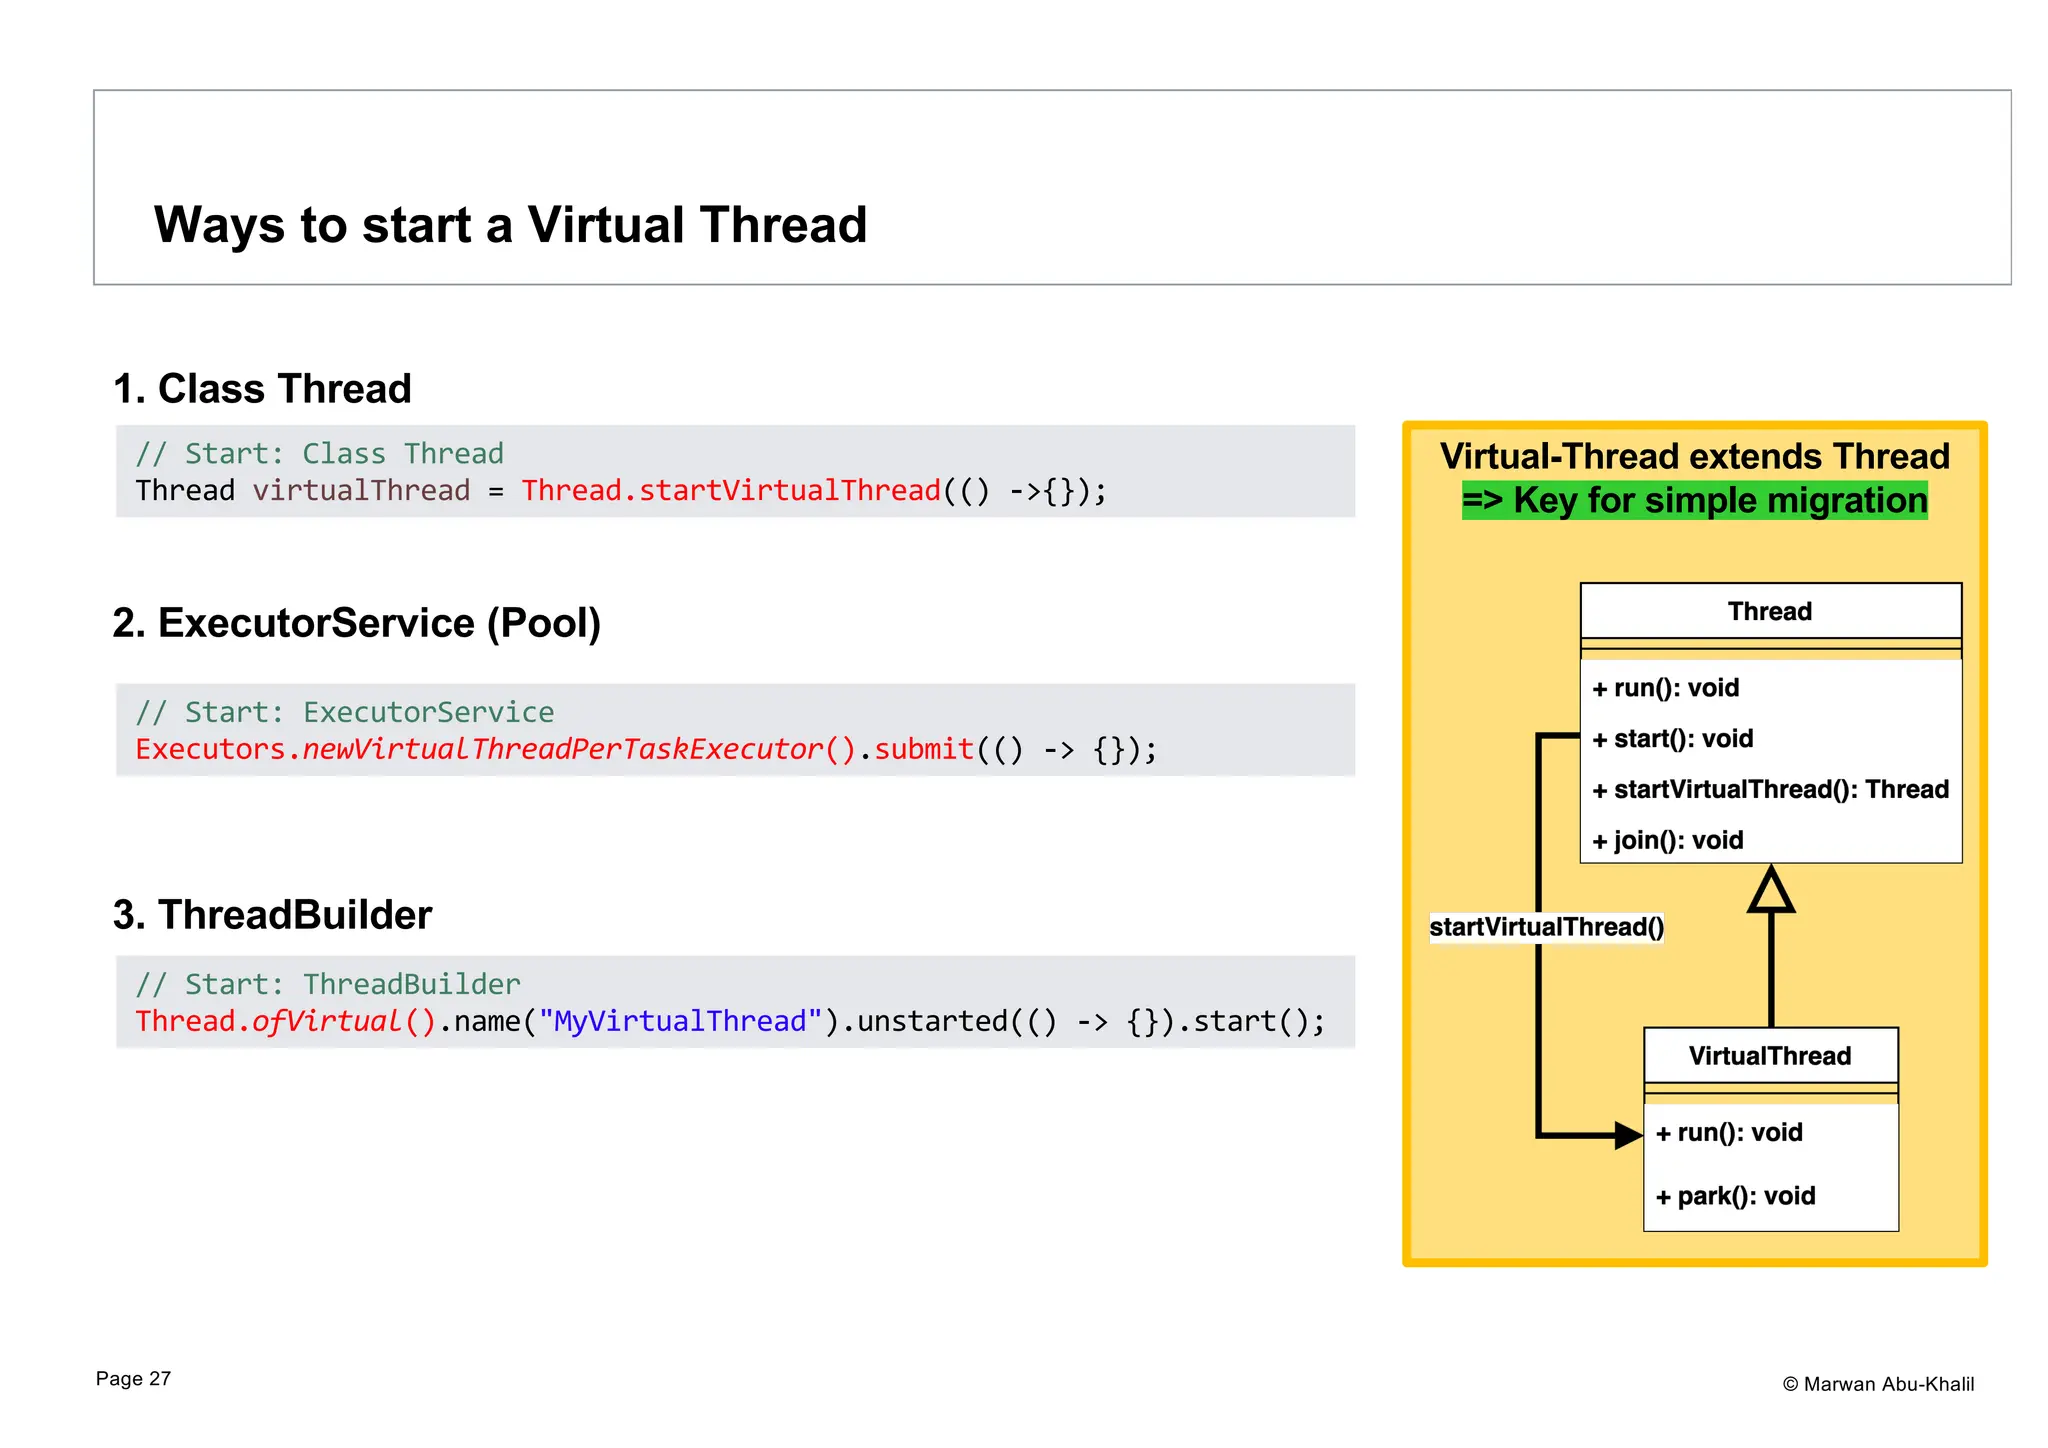Click the 'Page 27' footer label
Viewport: 2048px width, 1448px height.
[x=133, y=1379]
